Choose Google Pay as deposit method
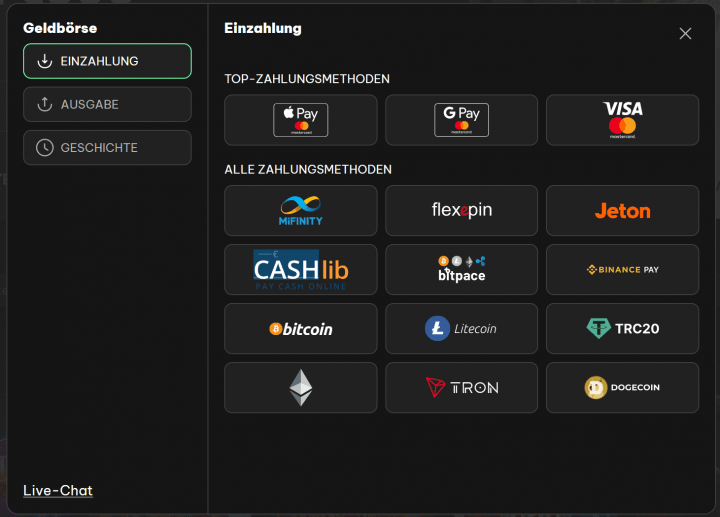This screenshot has height=517, width=720. [x=461, y=120]
